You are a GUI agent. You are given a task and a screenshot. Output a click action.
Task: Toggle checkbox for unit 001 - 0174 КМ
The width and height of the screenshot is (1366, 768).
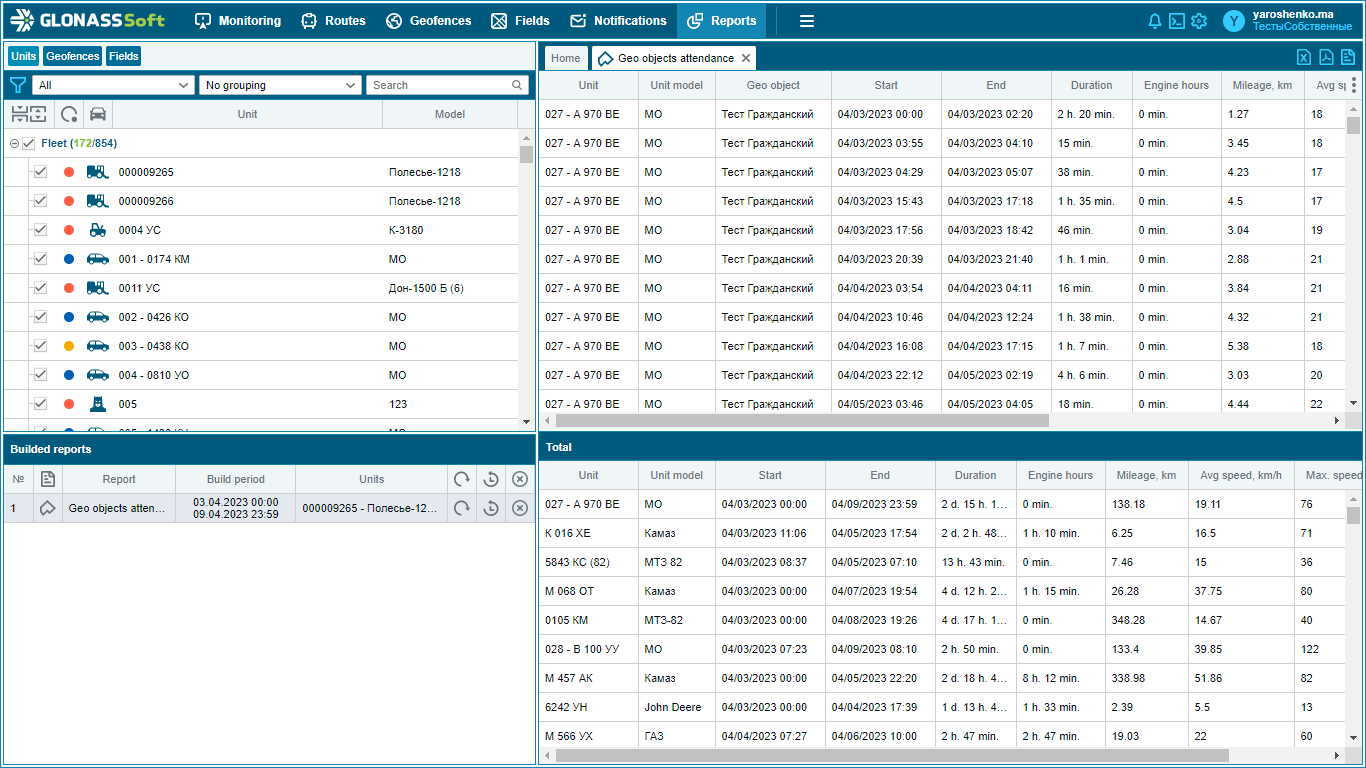coord(41,259)
